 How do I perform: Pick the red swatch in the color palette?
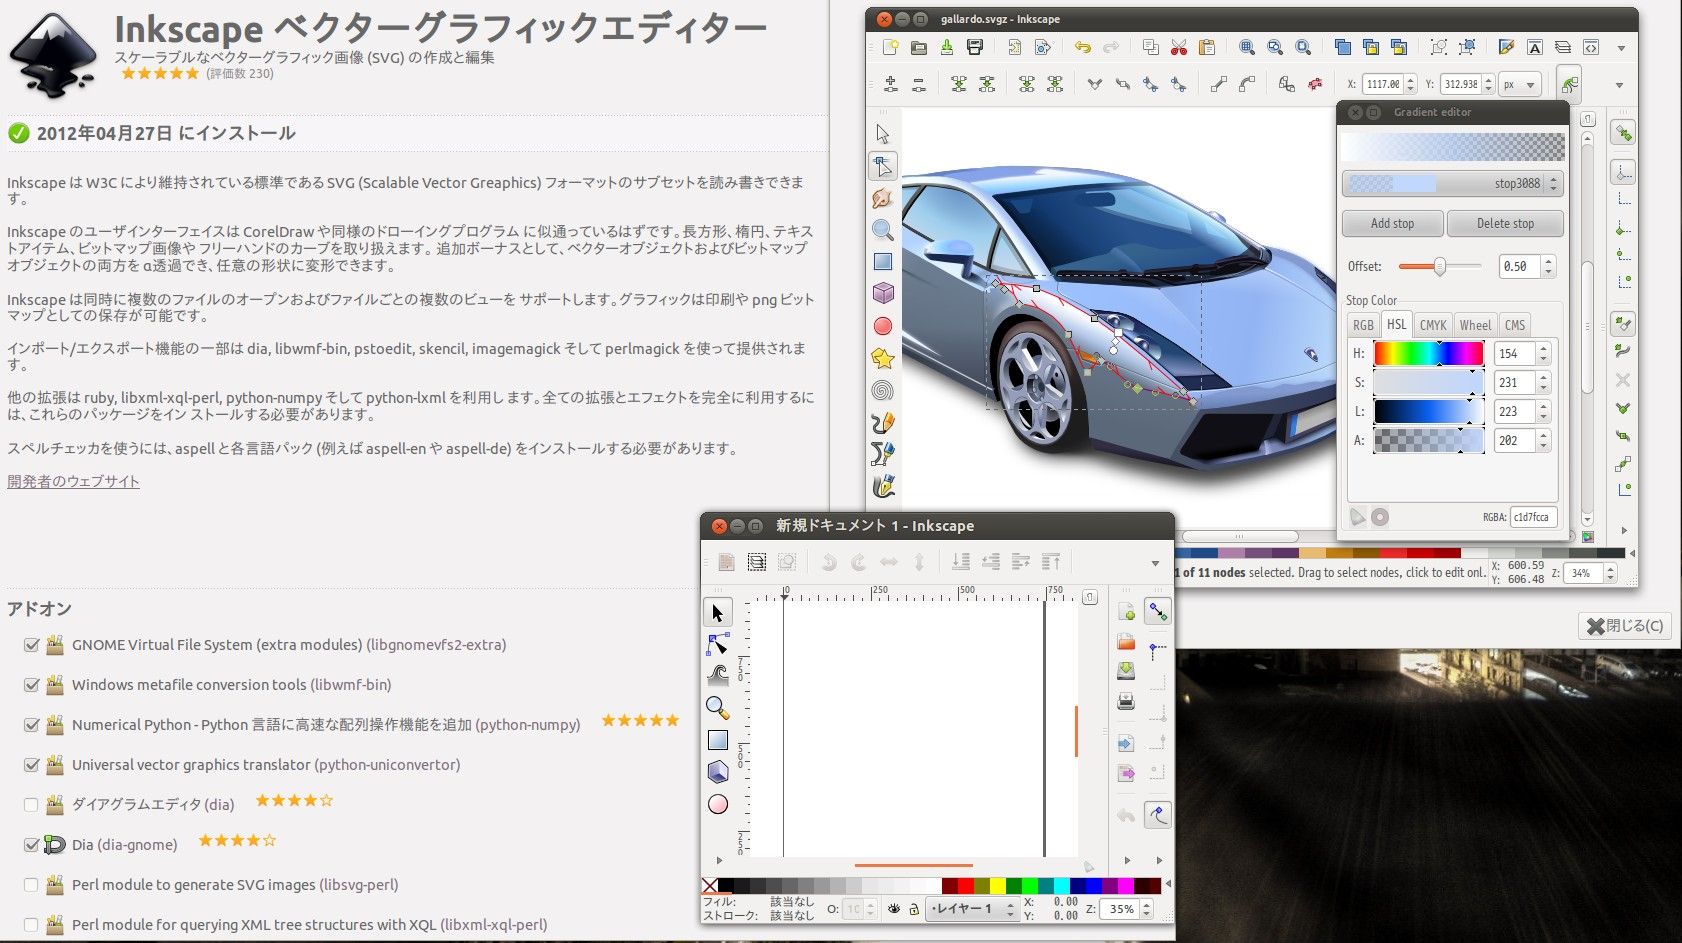click(x=965, y=886)
